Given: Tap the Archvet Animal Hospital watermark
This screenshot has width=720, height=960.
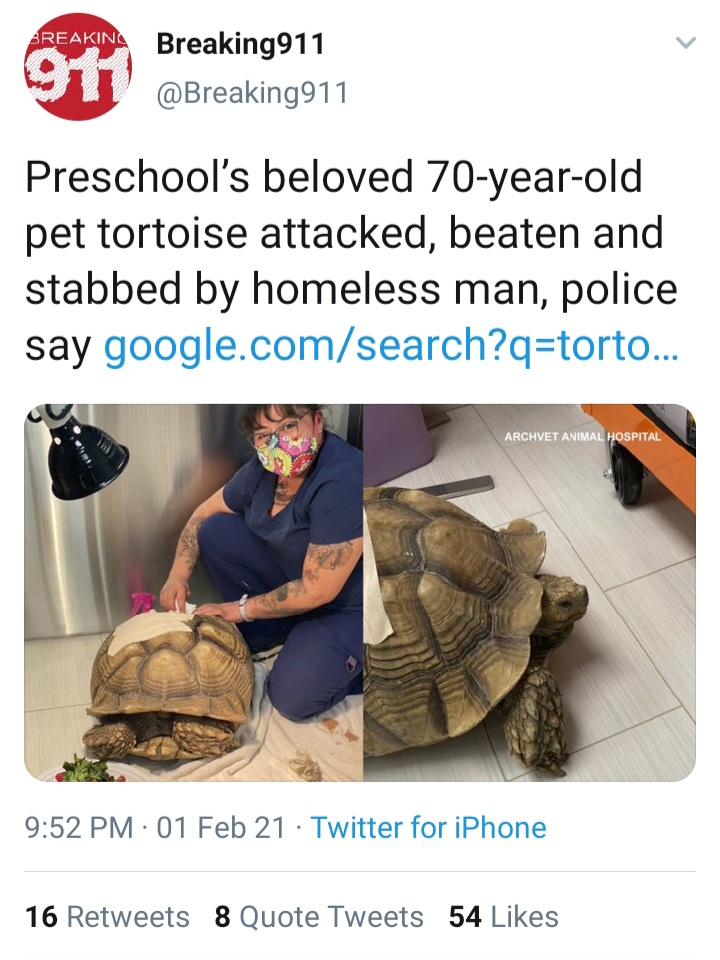Looking at the screenshot, I should [582, 437].
